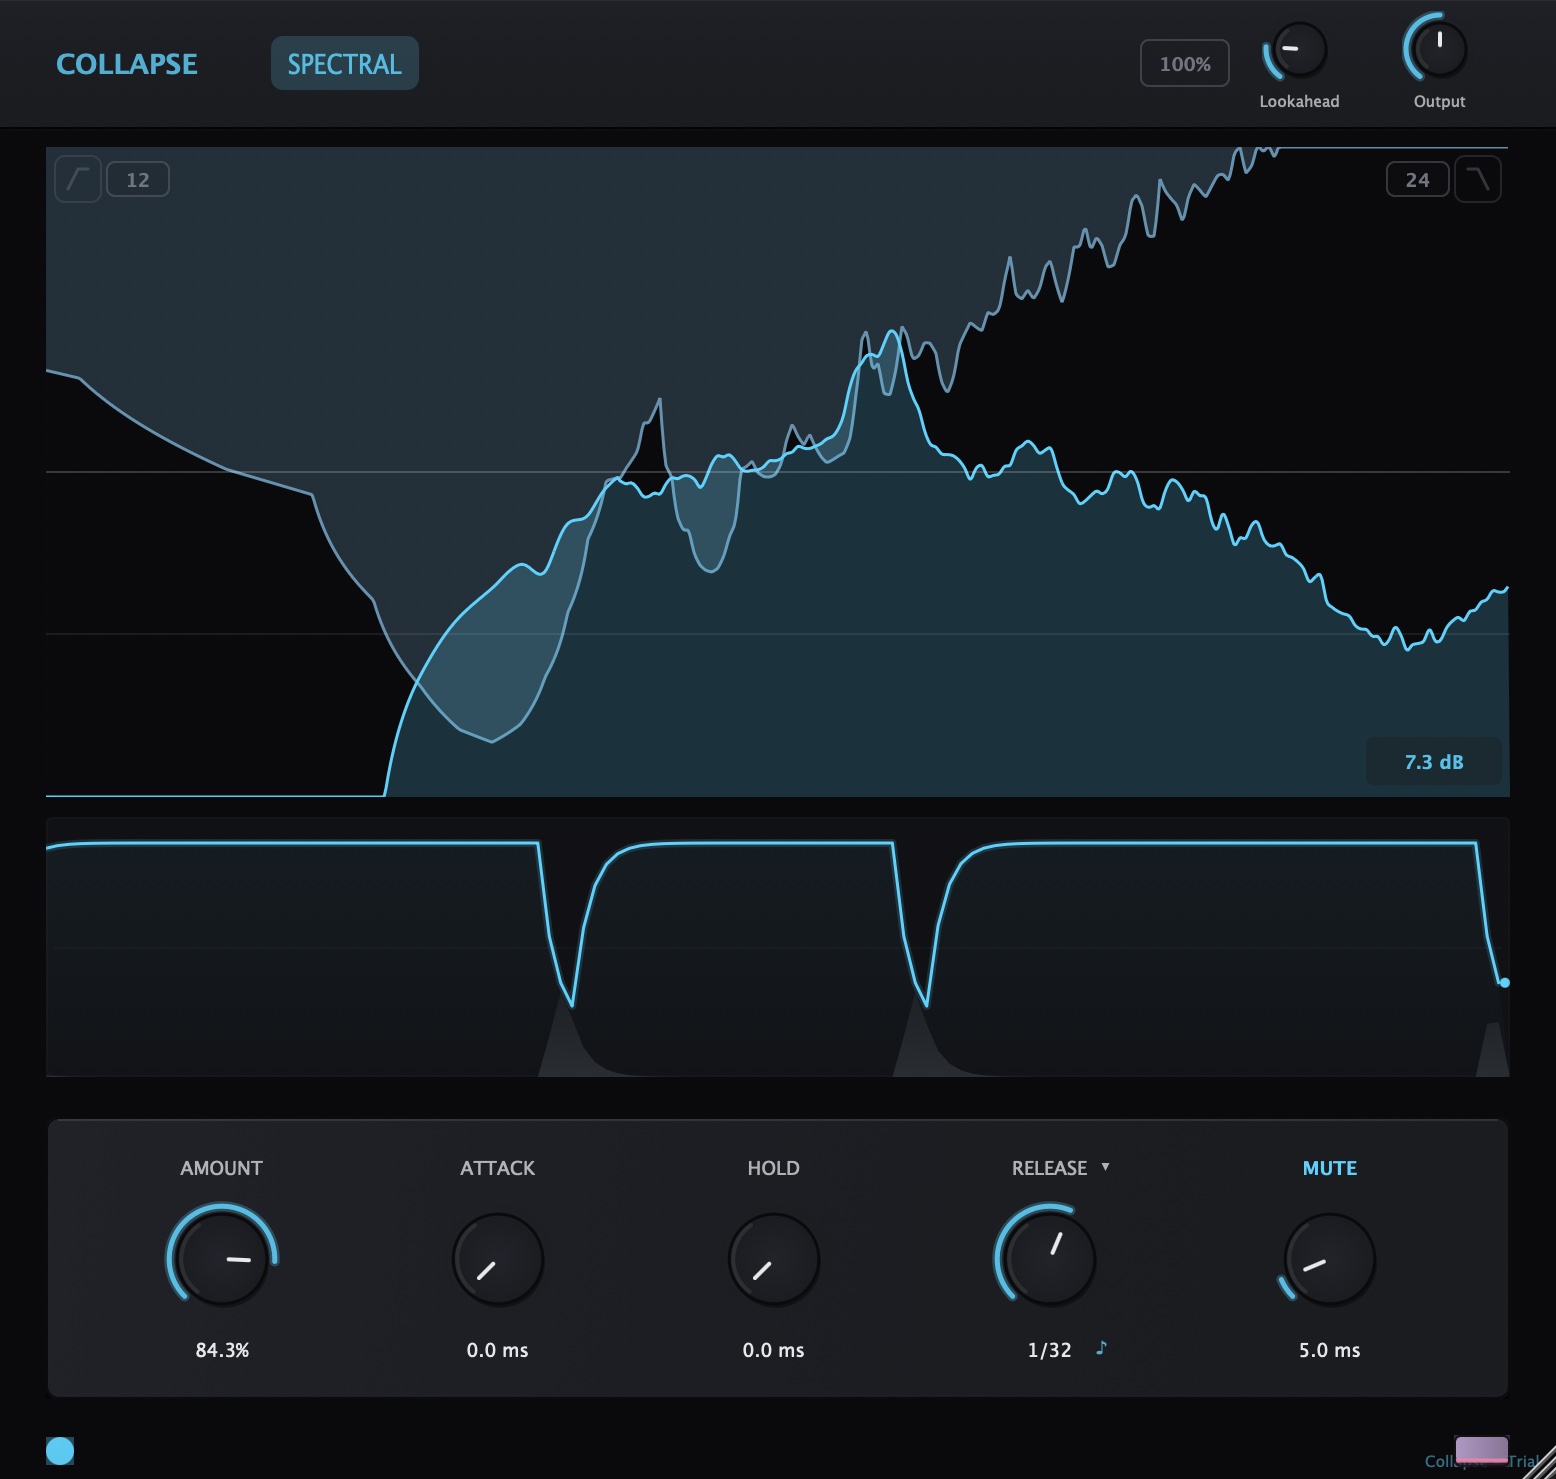Click the COLLAPSE logo
1556x1479 pixels.
127,64
